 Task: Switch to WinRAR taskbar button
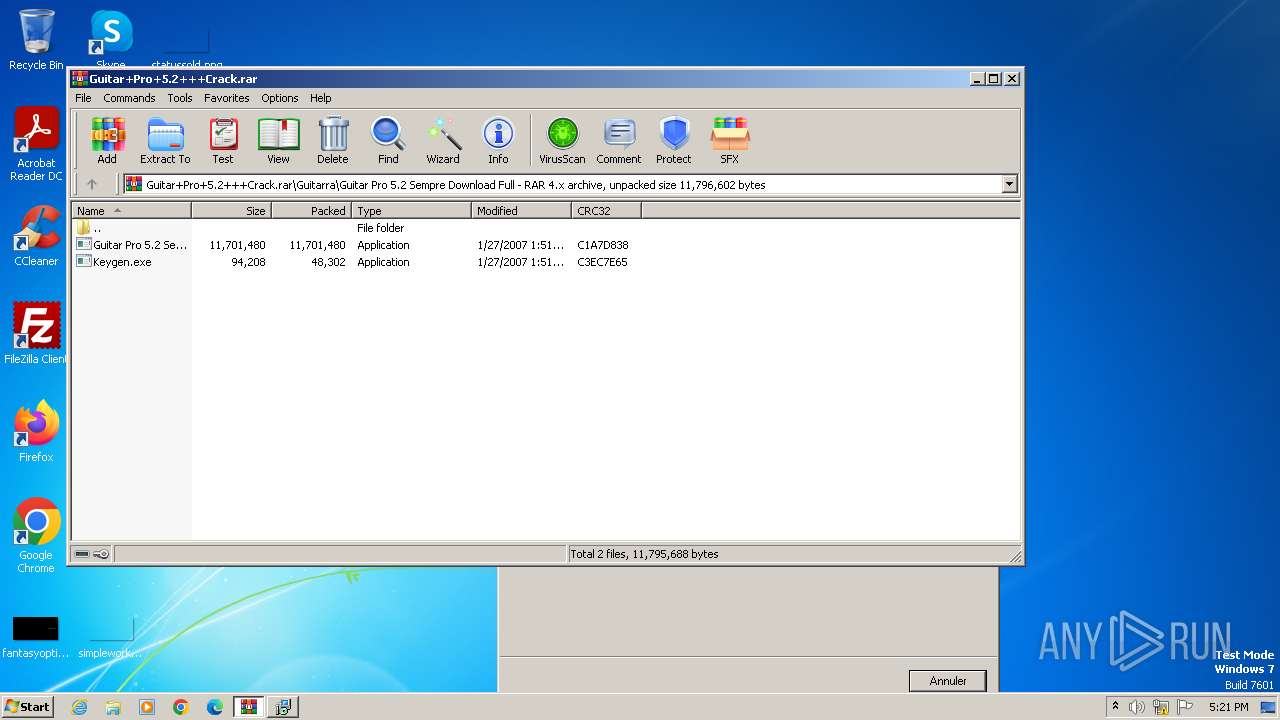tap(249, 707)
